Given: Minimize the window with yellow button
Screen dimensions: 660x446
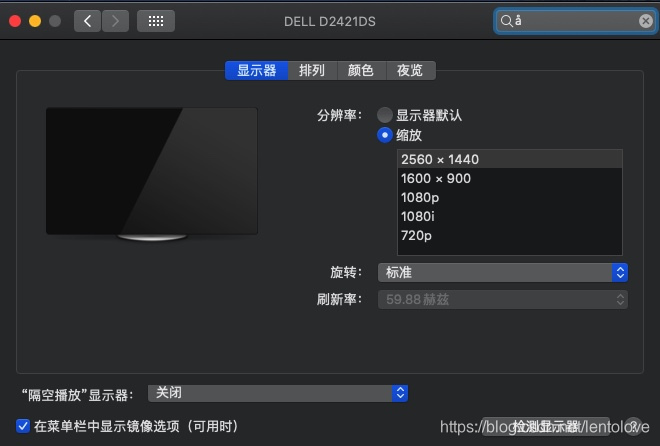Looking at the screenshot, I should [35, 21].
